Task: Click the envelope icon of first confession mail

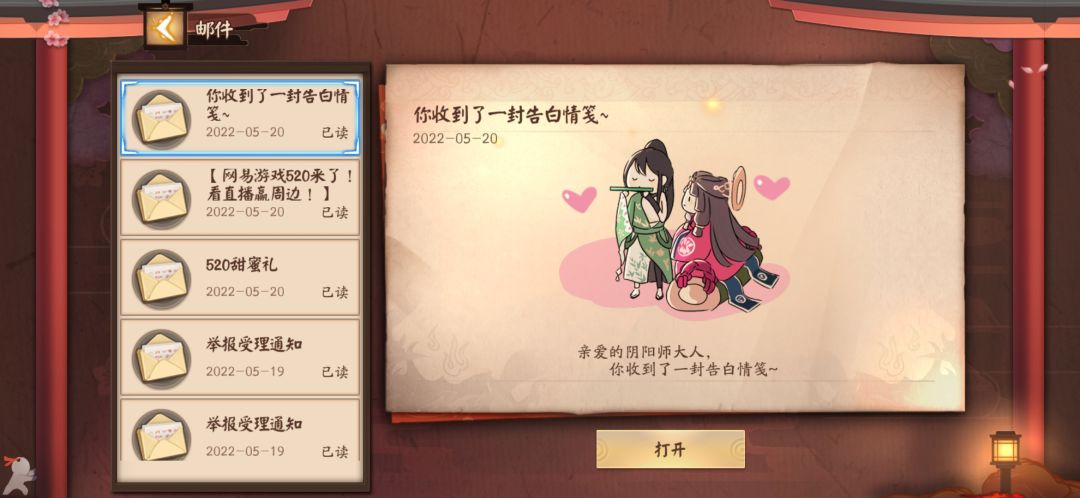Action: 162,118
